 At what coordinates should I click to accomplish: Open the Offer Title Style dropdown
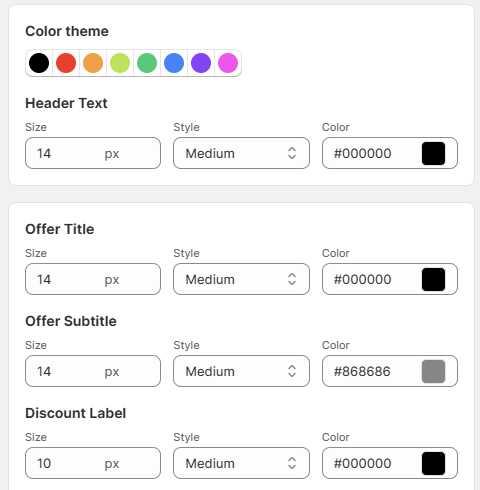(241, 279)
